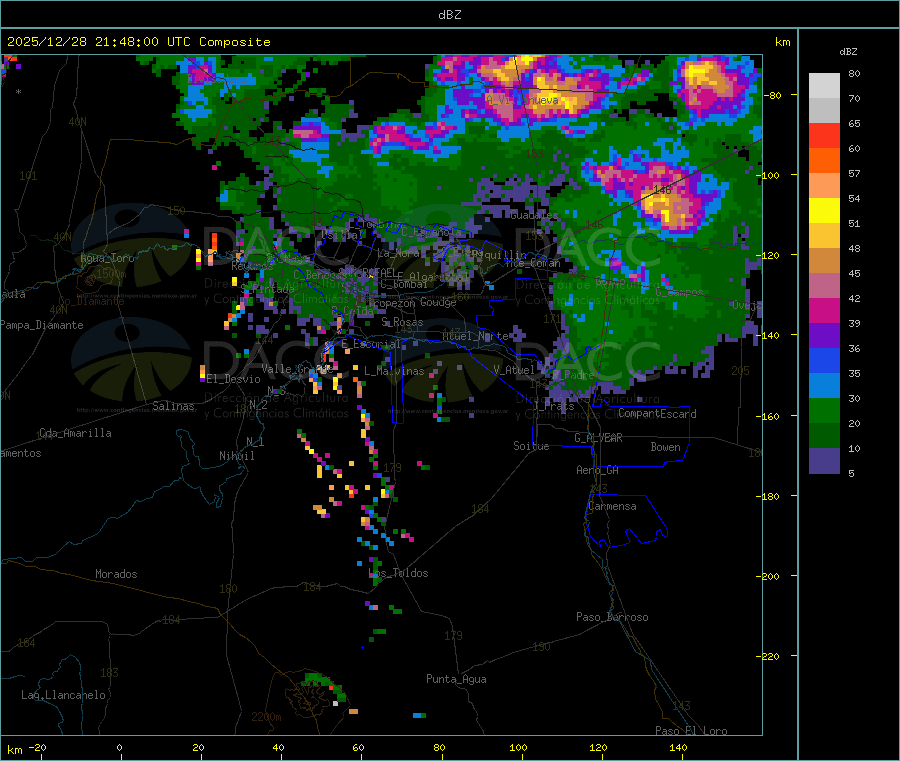The height and width of the screenshot is (761, 900).
Task: Click the 'km' label at bottom-left axis
Action: (14, 750)
